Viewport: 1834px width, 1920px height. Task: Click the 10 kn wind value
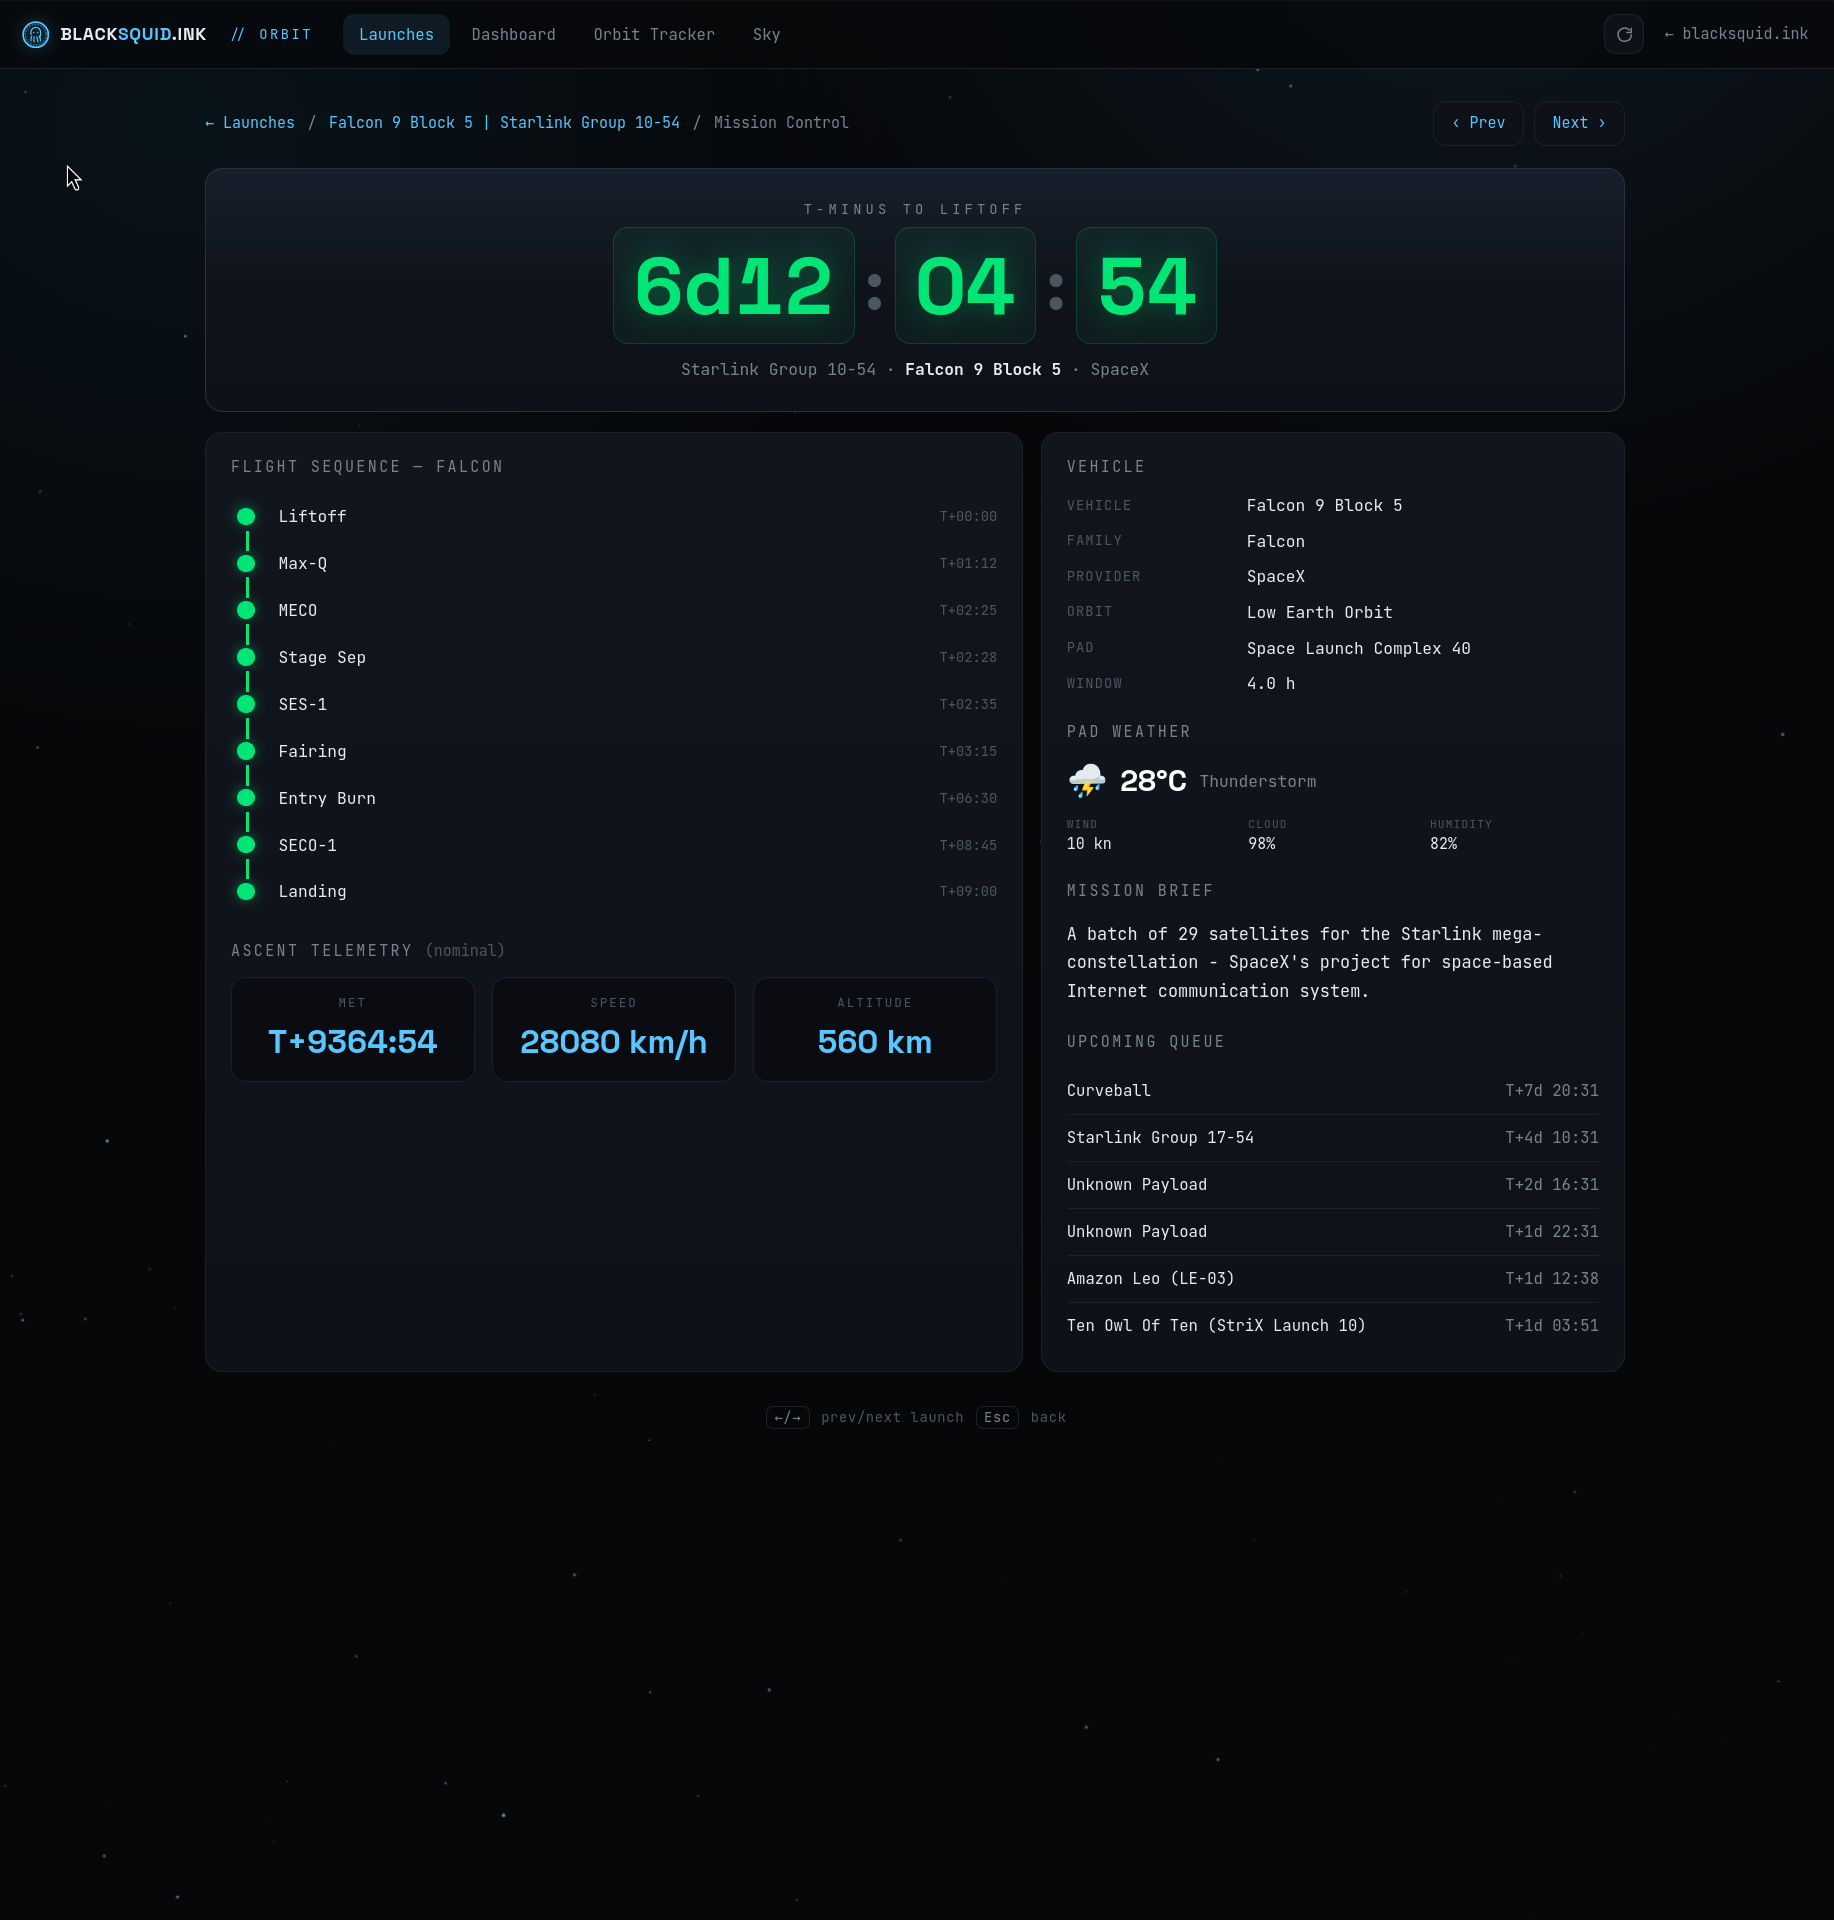tap(1089, 844)
